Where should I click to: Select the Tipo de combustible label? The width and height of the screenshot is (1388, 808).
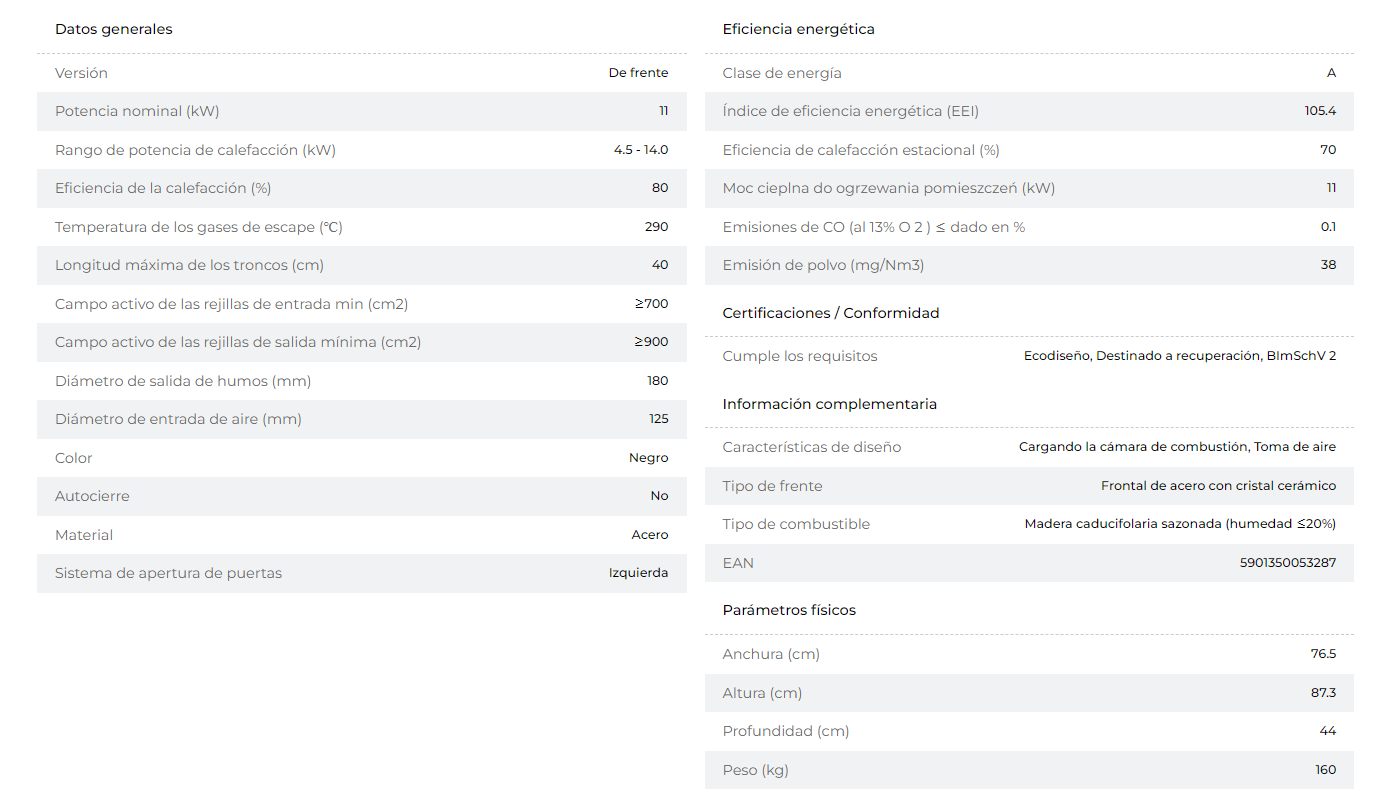pyautogui.click(x=796, y=524)
